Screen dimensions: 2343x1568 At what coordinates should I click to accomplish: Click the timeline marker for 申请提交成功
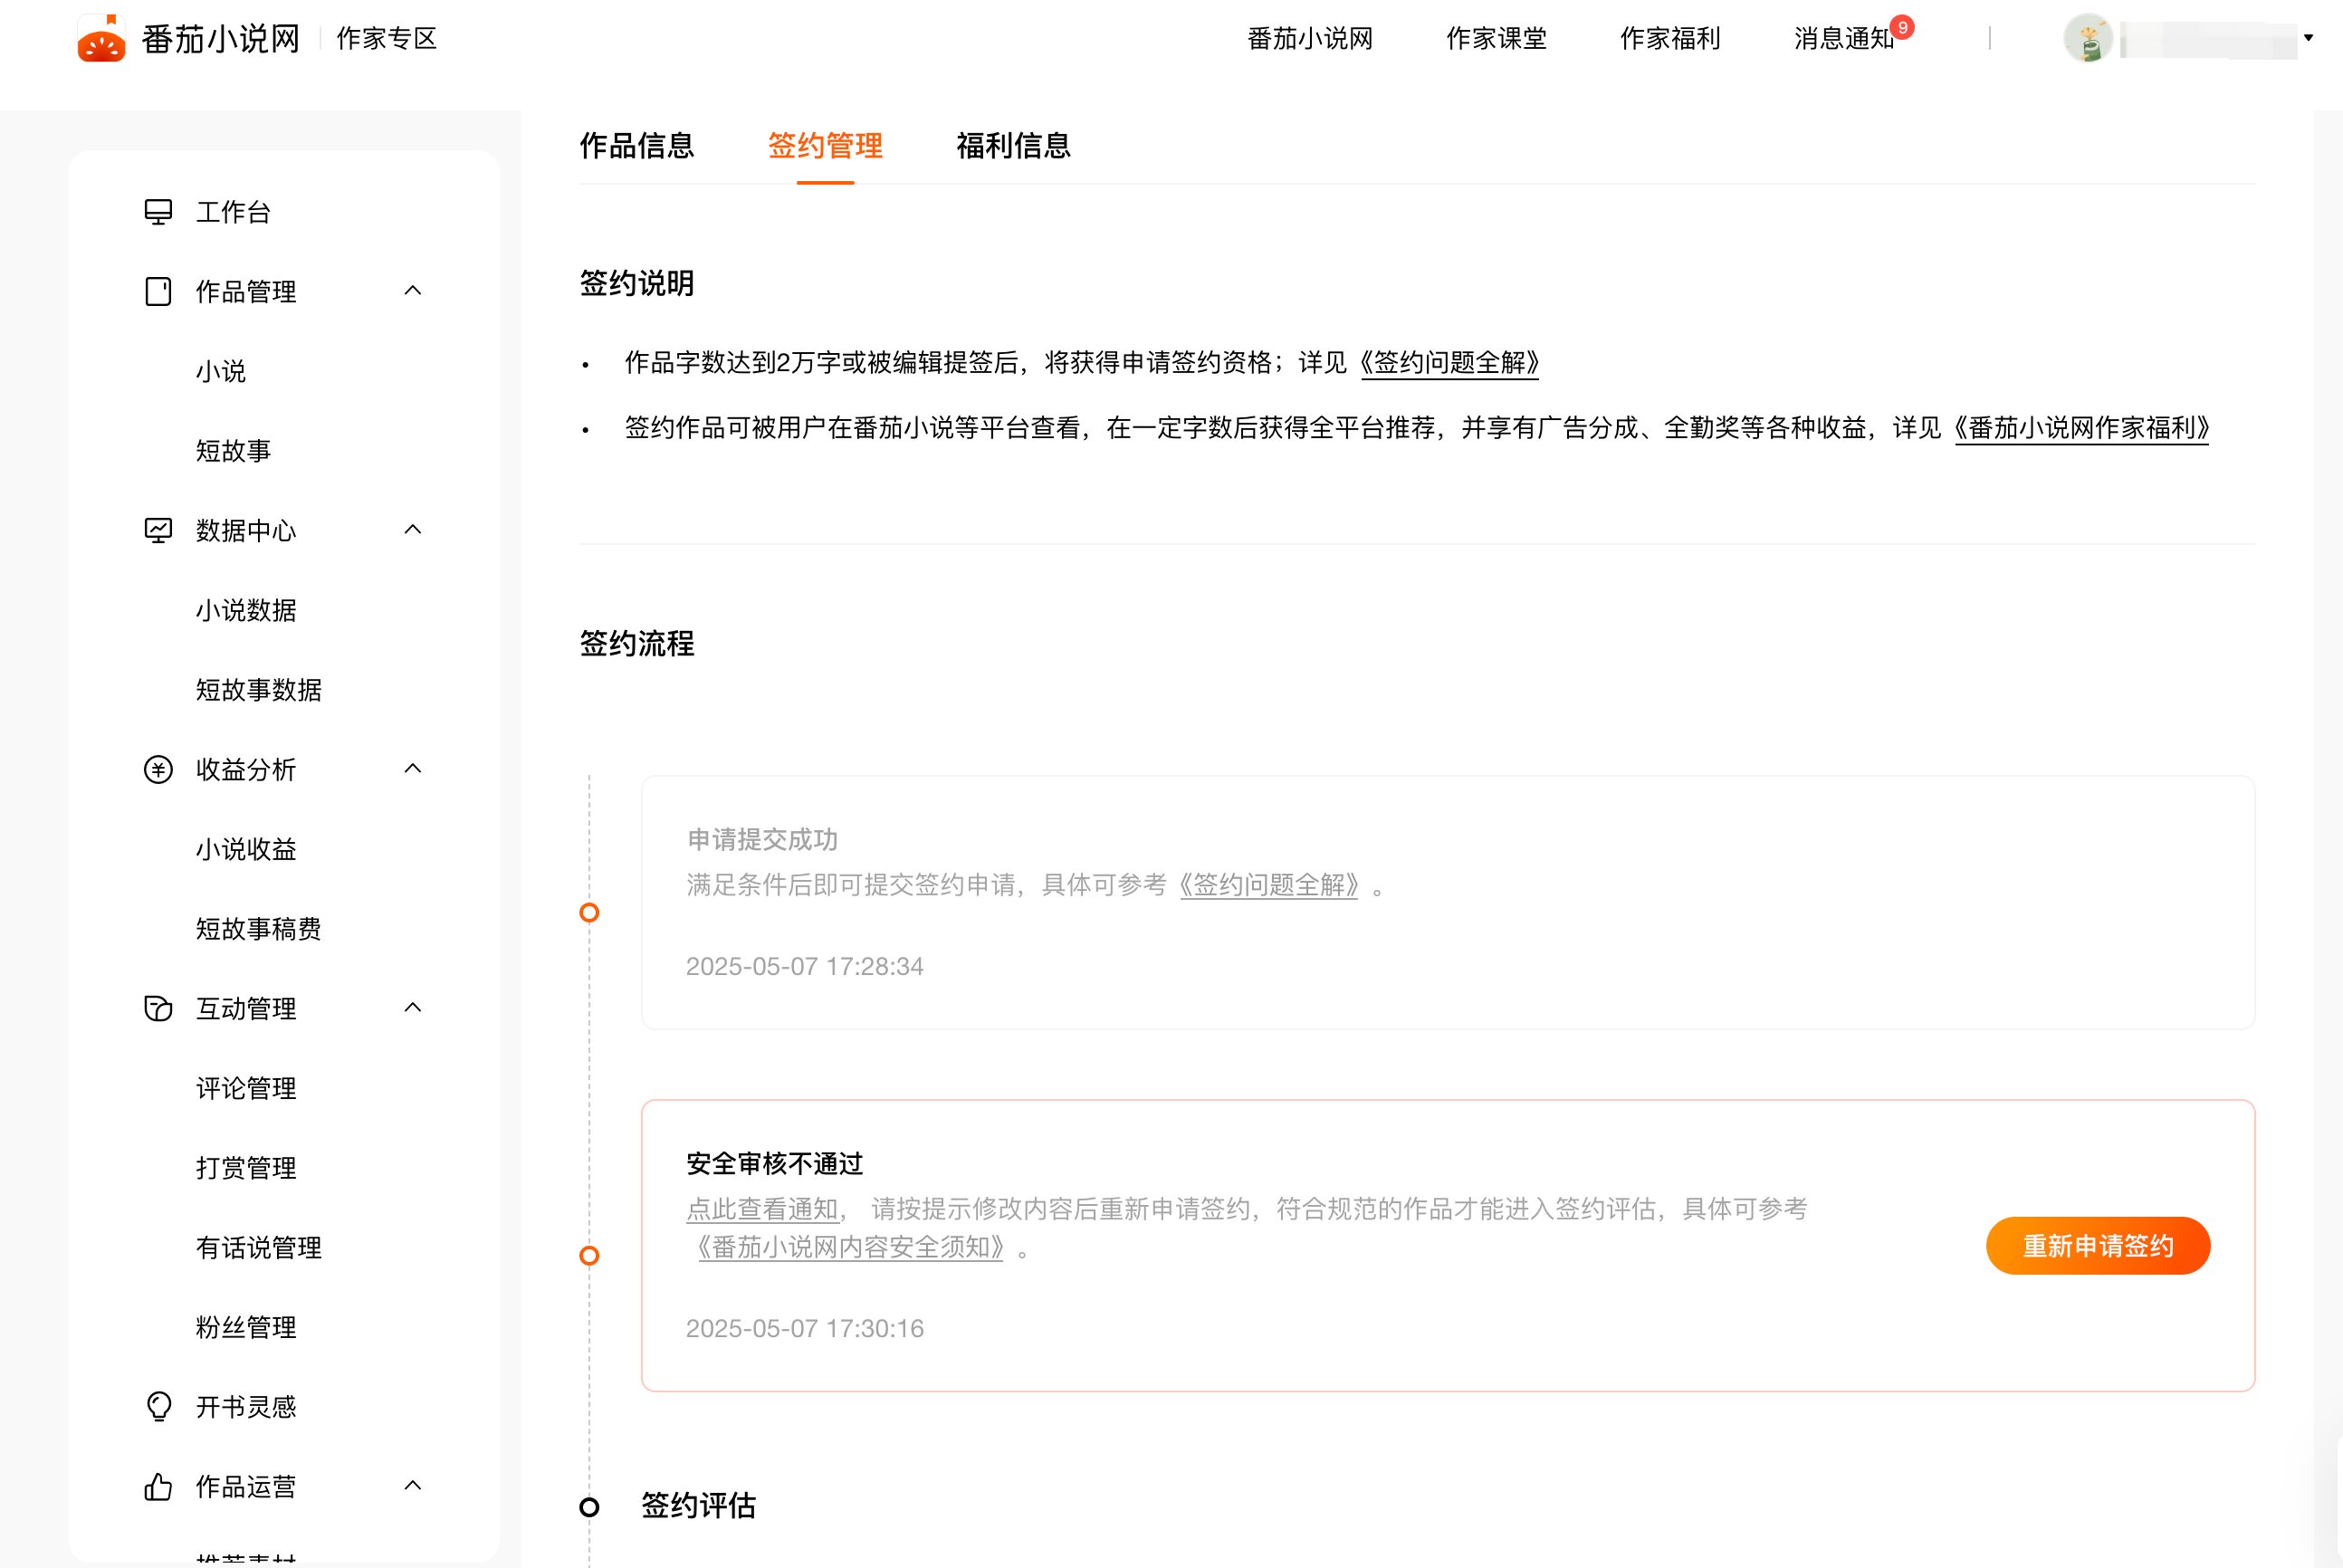click(589, 912)
